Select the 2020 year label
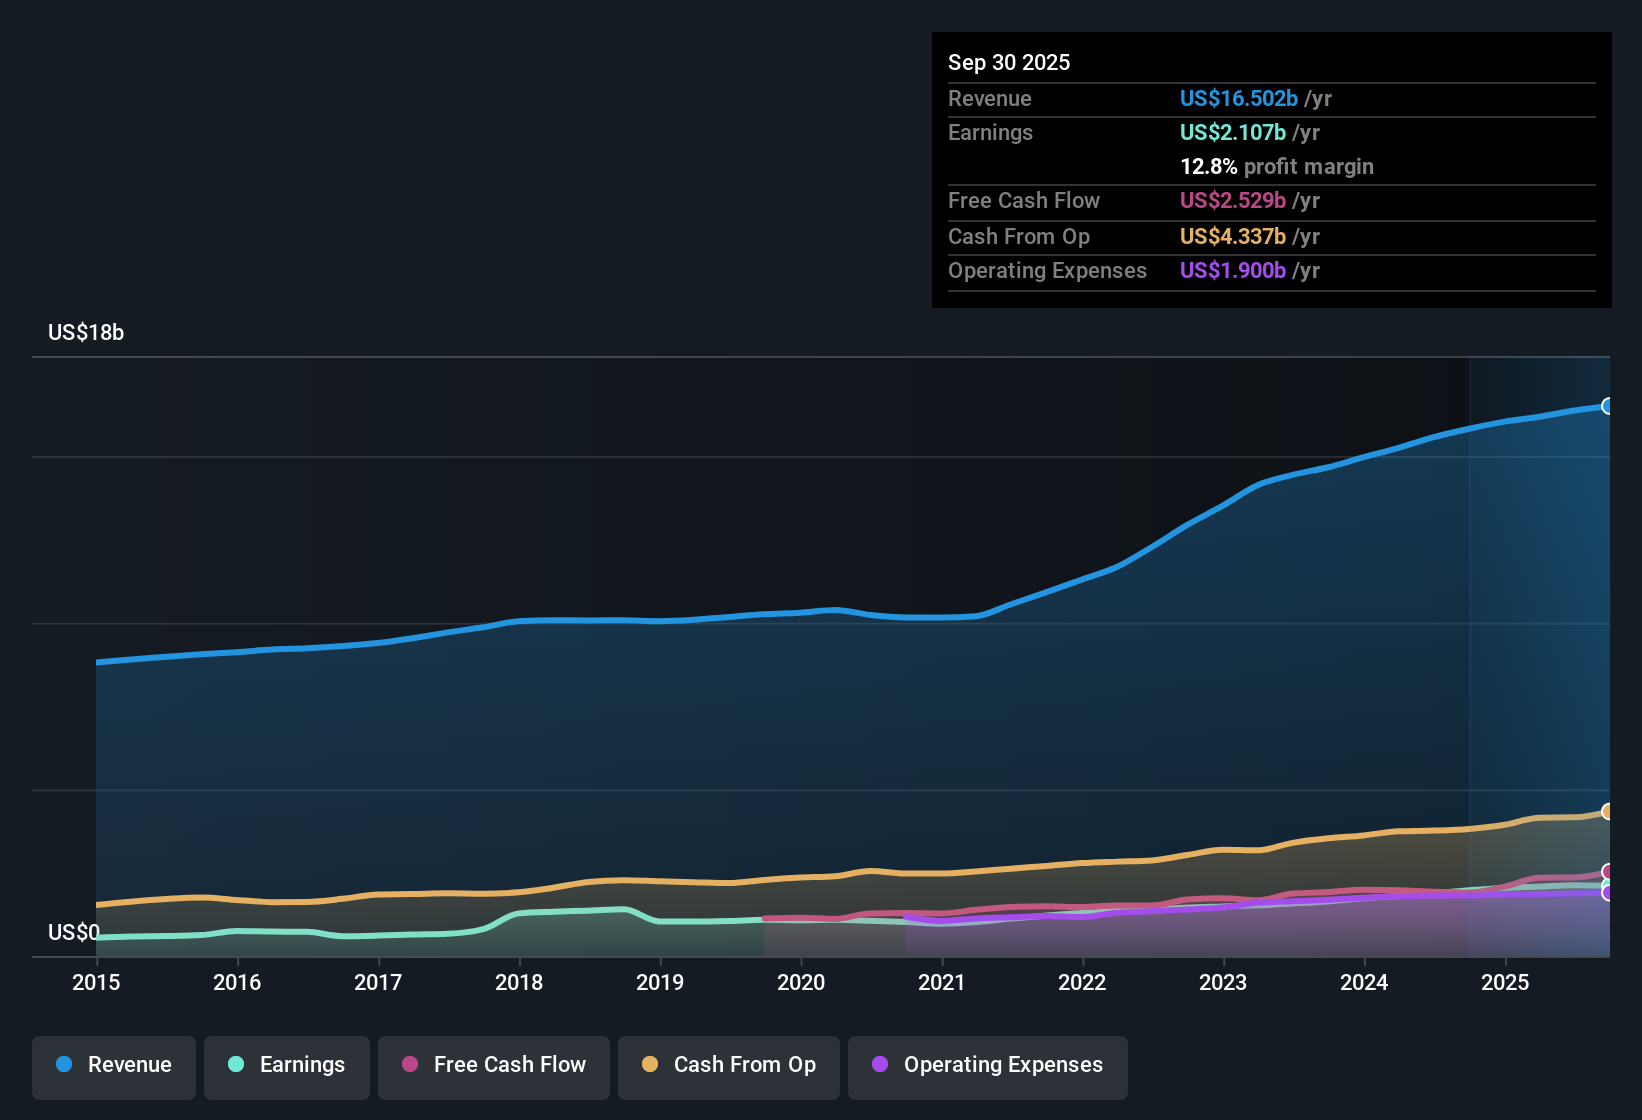The image size is (1642, 1120). pos(801,983)
